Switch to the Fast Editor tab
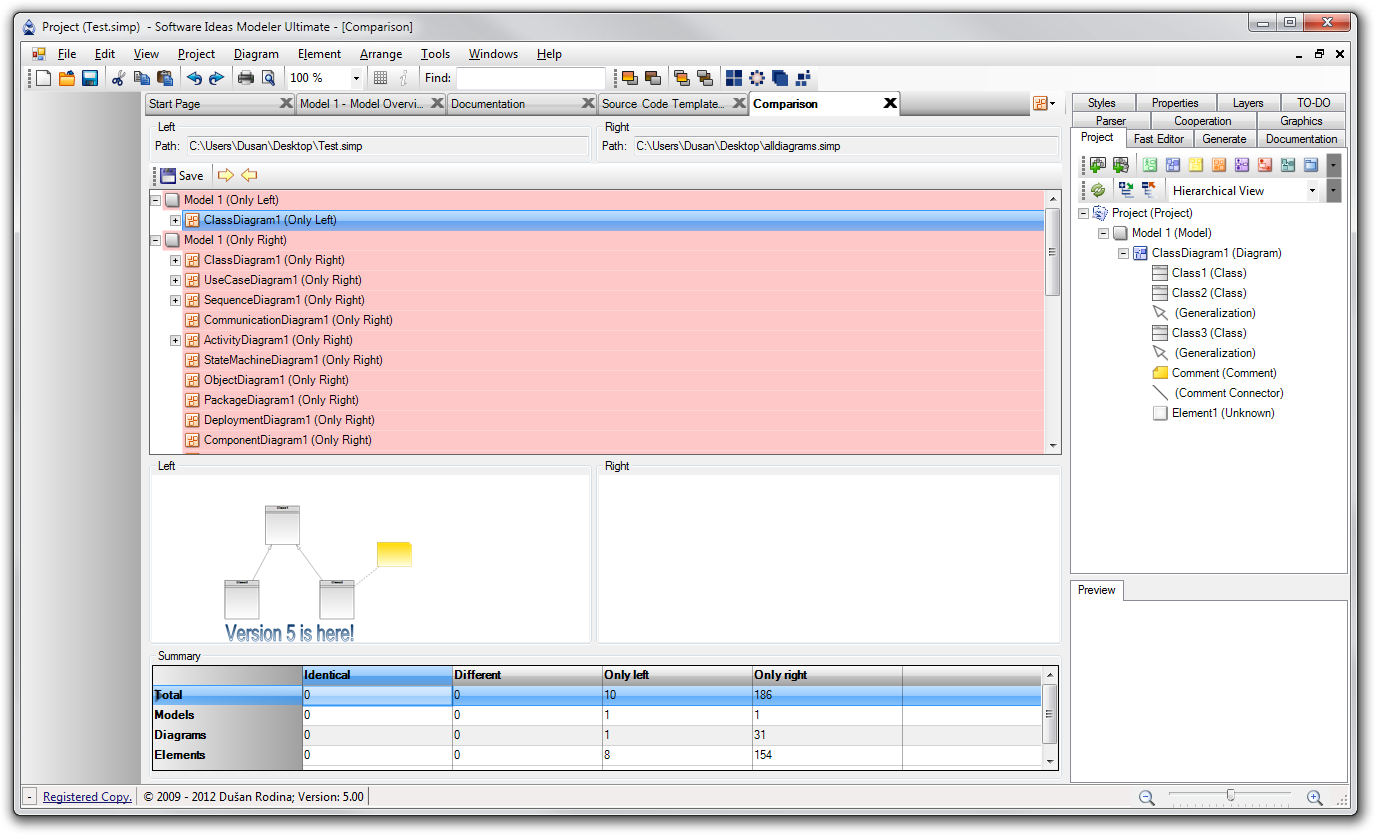Viewport: 1376px width, 835px height. (x=1158, y=139)
